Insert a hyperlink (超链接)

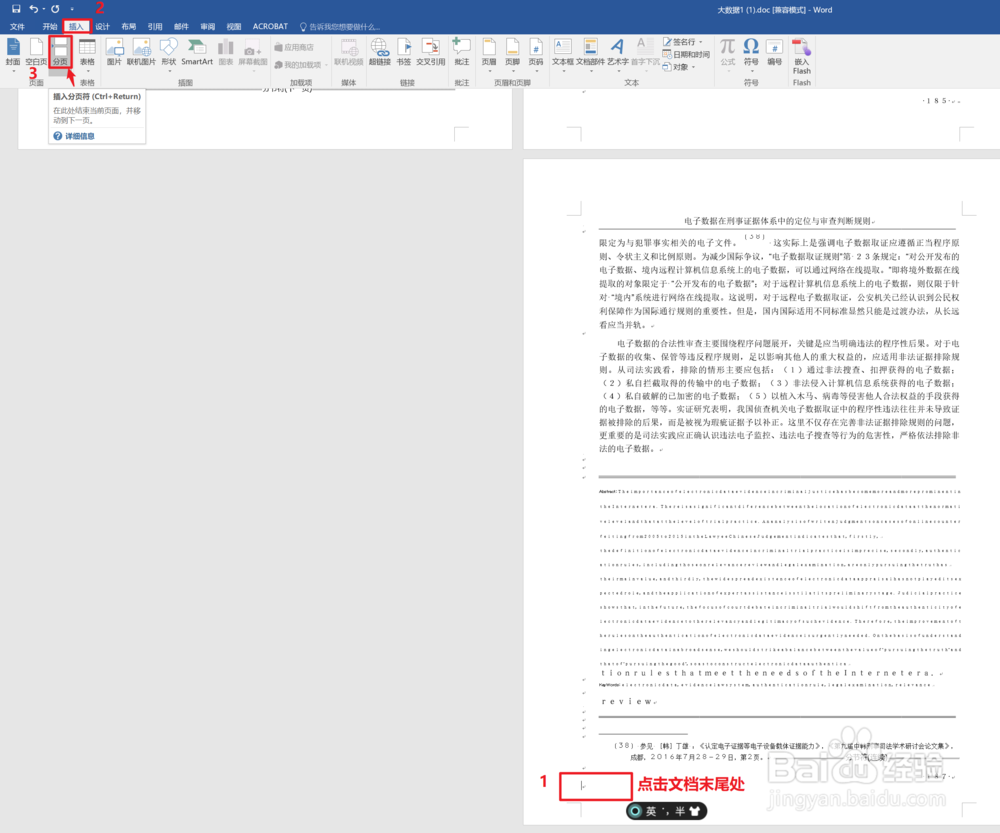(x=379, y=51)
